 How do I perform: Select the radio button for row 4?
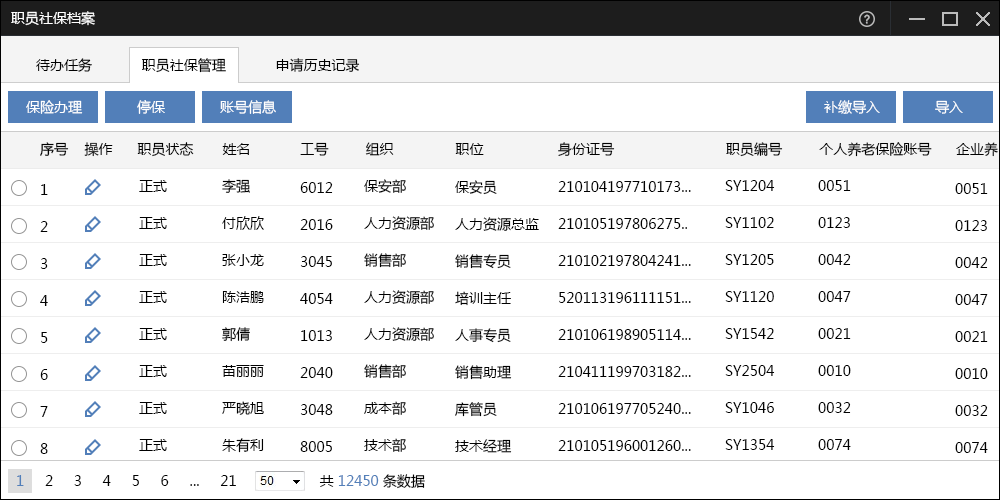click(x=19, y=299)
